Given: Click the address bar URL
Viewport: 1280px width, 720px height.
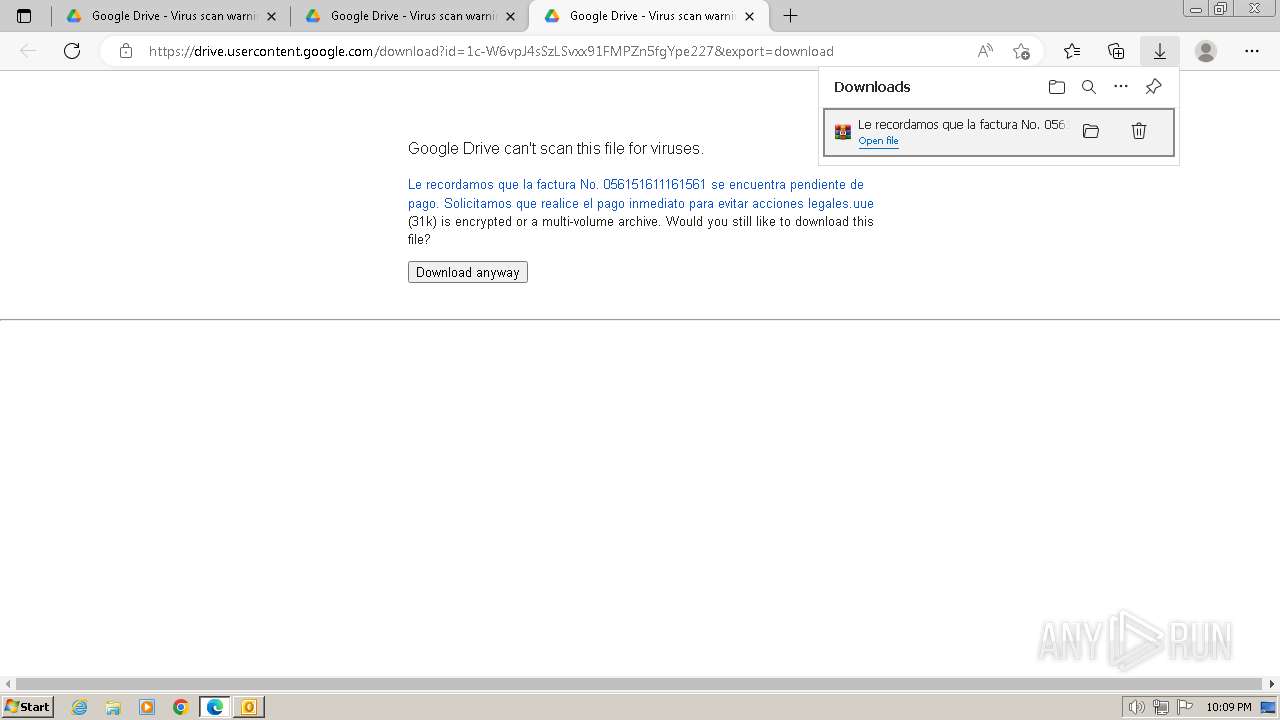Looking at the screenshot, I should tap(491, 51).
